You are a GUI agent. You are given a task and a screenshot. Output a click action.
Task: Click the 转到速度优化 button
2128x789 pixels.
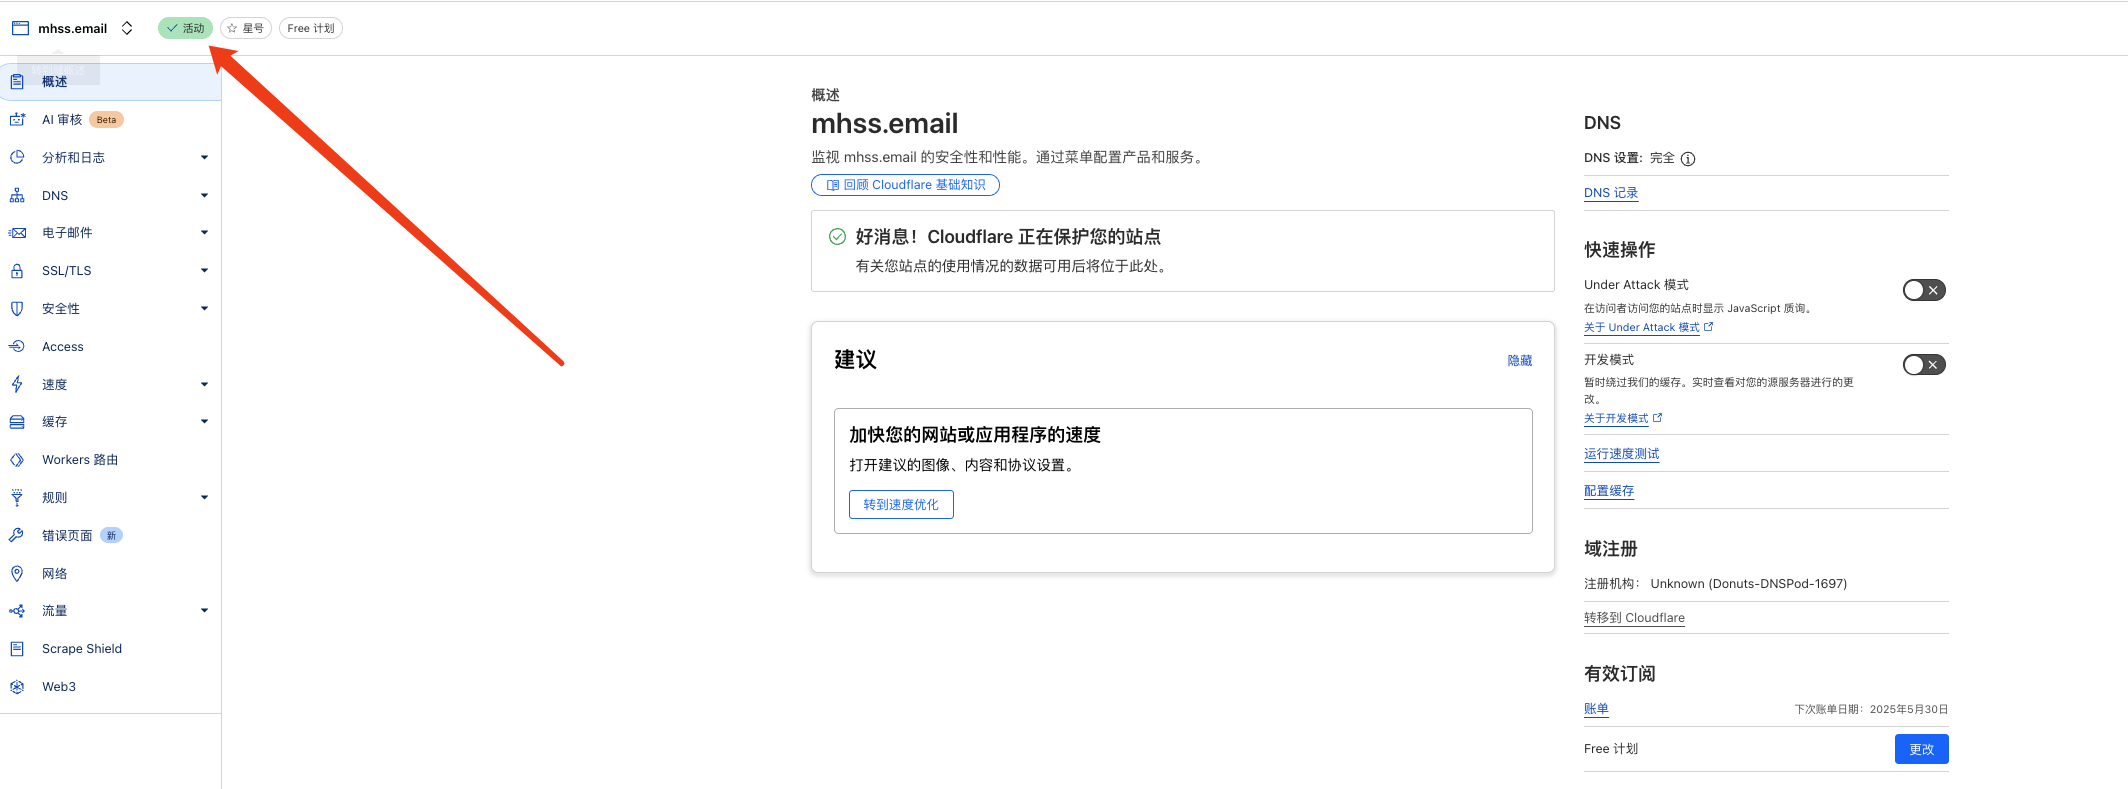pyautogui.click(x=901, y=504)
